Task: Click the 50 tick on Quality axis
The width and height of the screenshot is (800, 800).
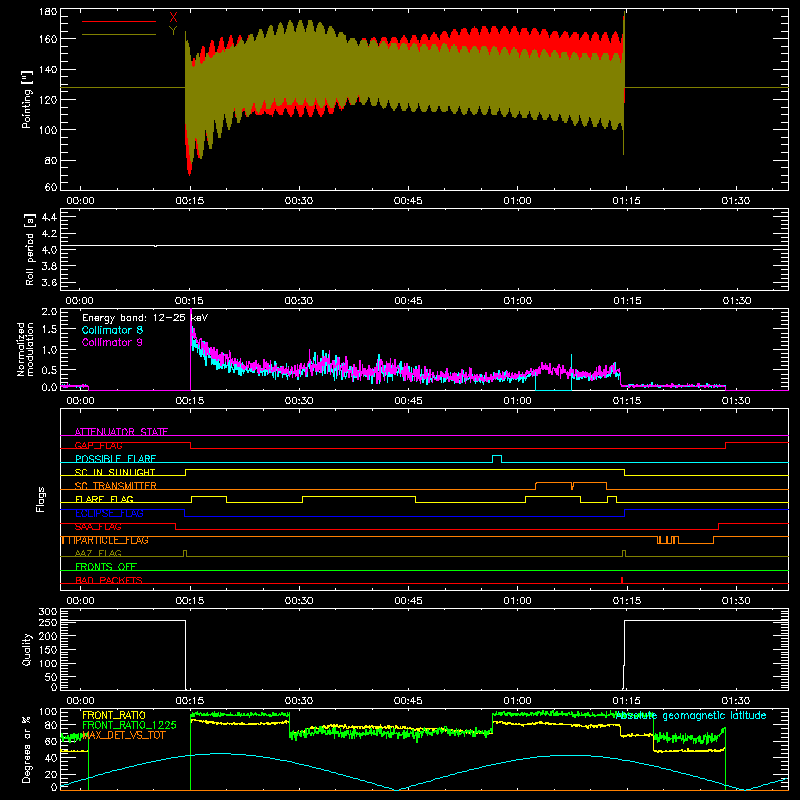Action: click(51, 677)
